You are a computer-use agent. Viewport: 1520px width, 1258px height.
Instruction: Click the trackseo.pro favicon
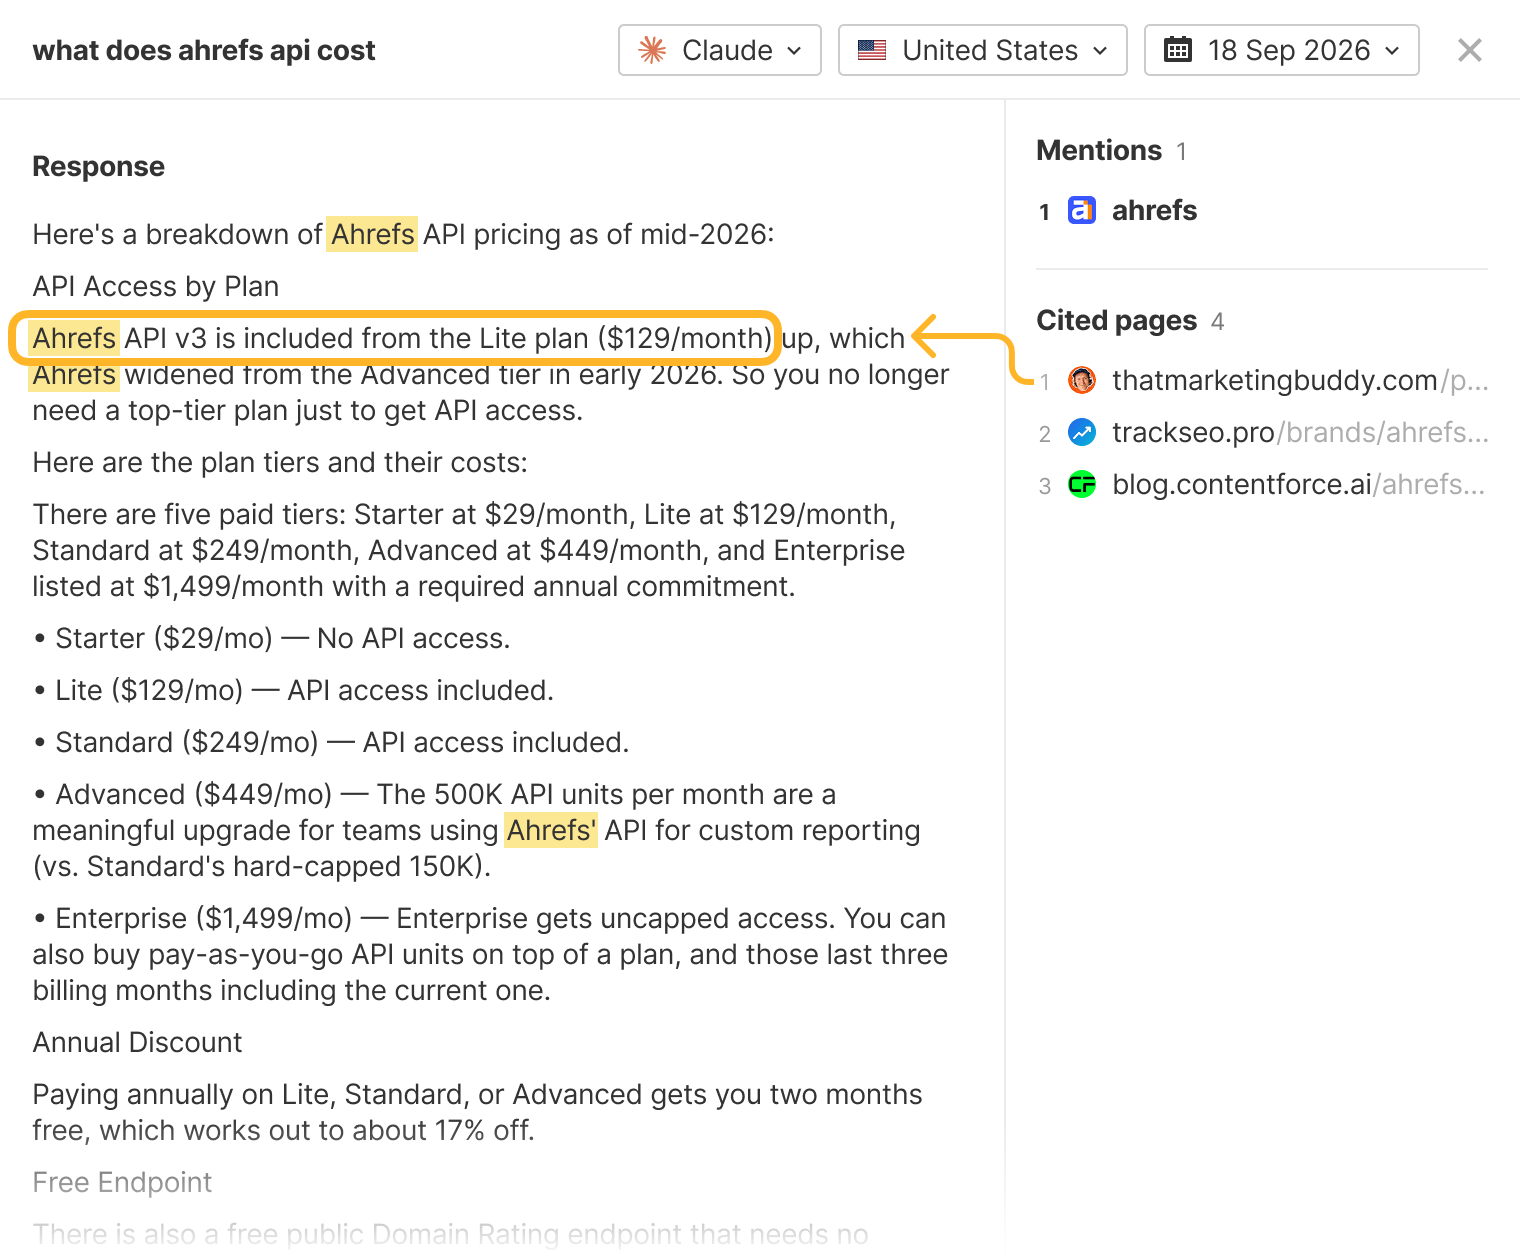point(1082,432)
